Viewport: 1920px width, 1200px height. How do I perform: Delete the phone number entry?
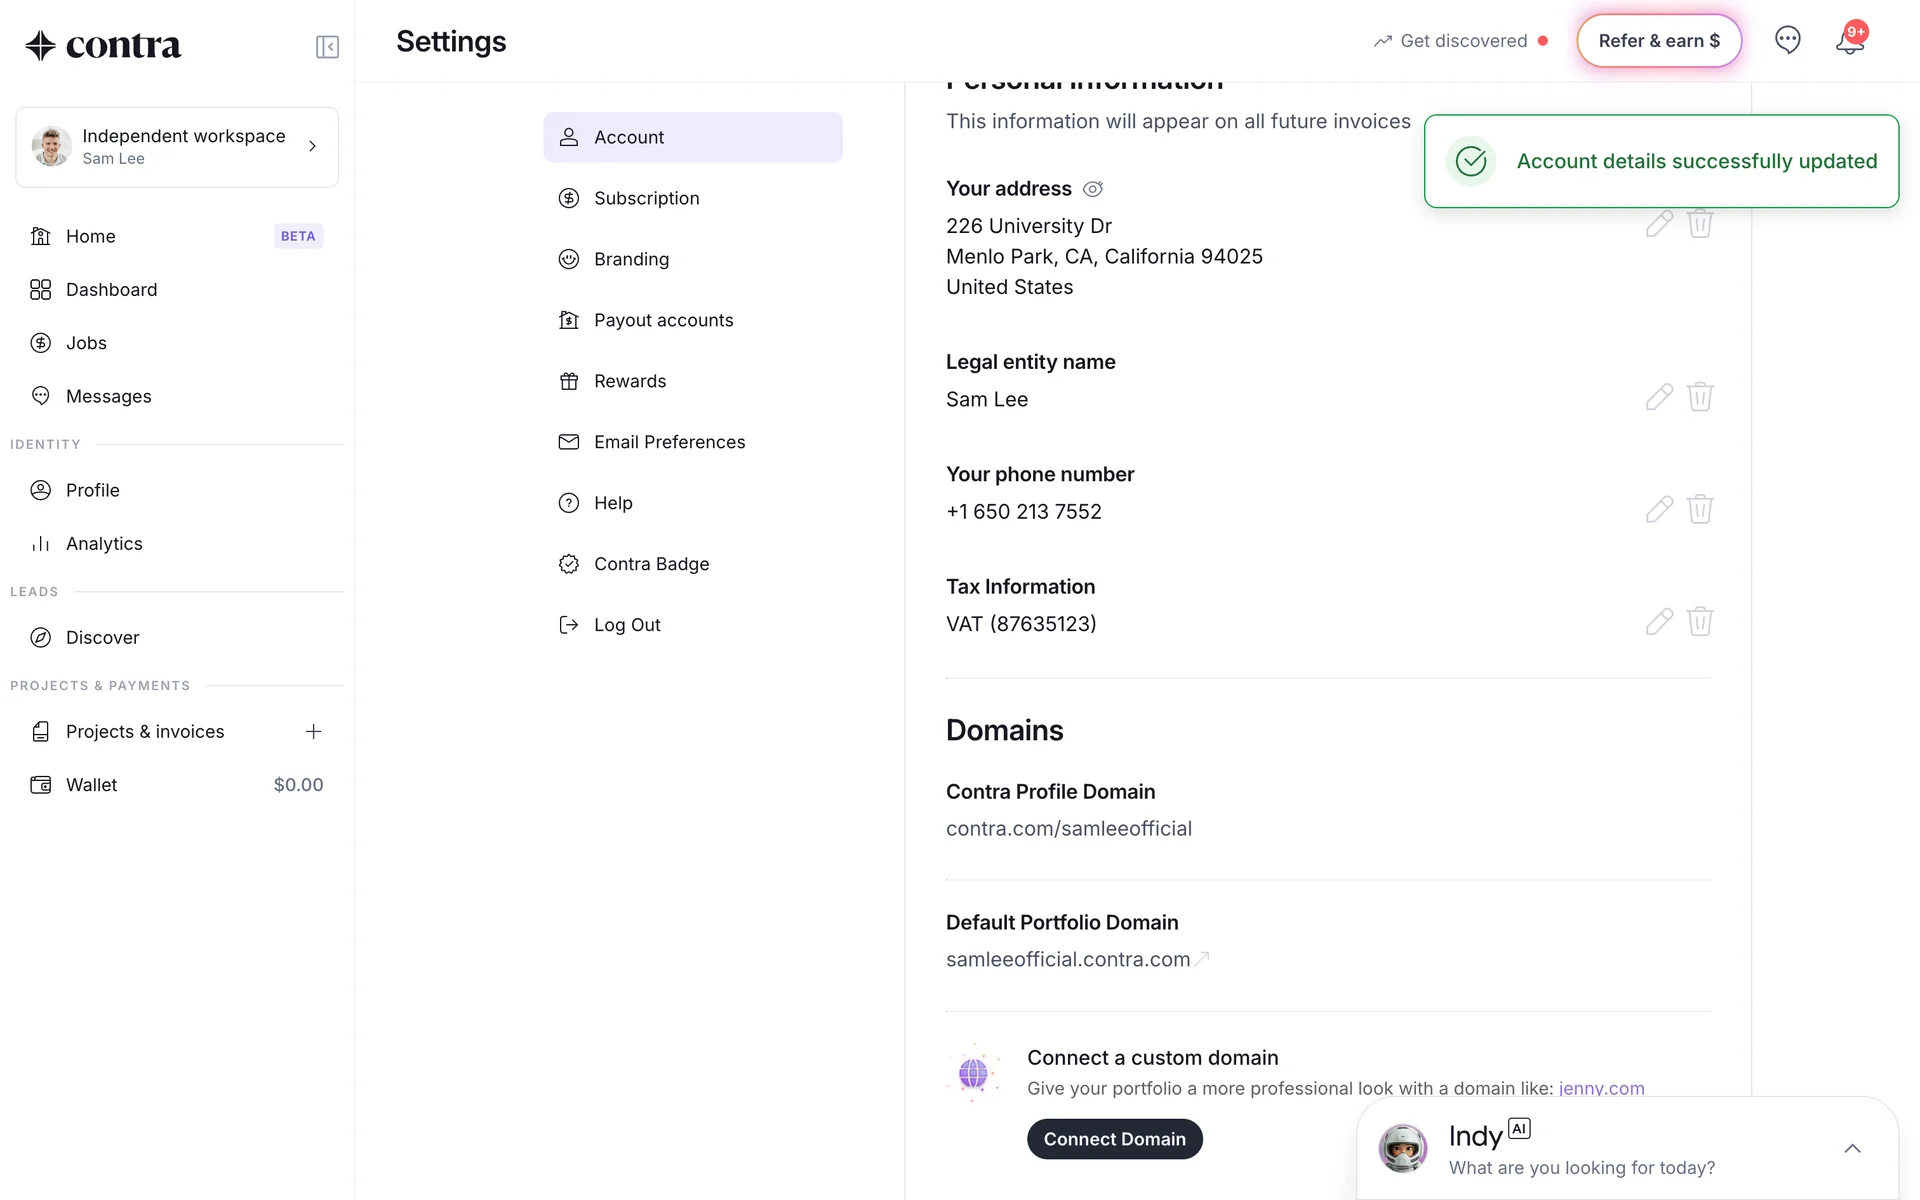point(1700,510)
